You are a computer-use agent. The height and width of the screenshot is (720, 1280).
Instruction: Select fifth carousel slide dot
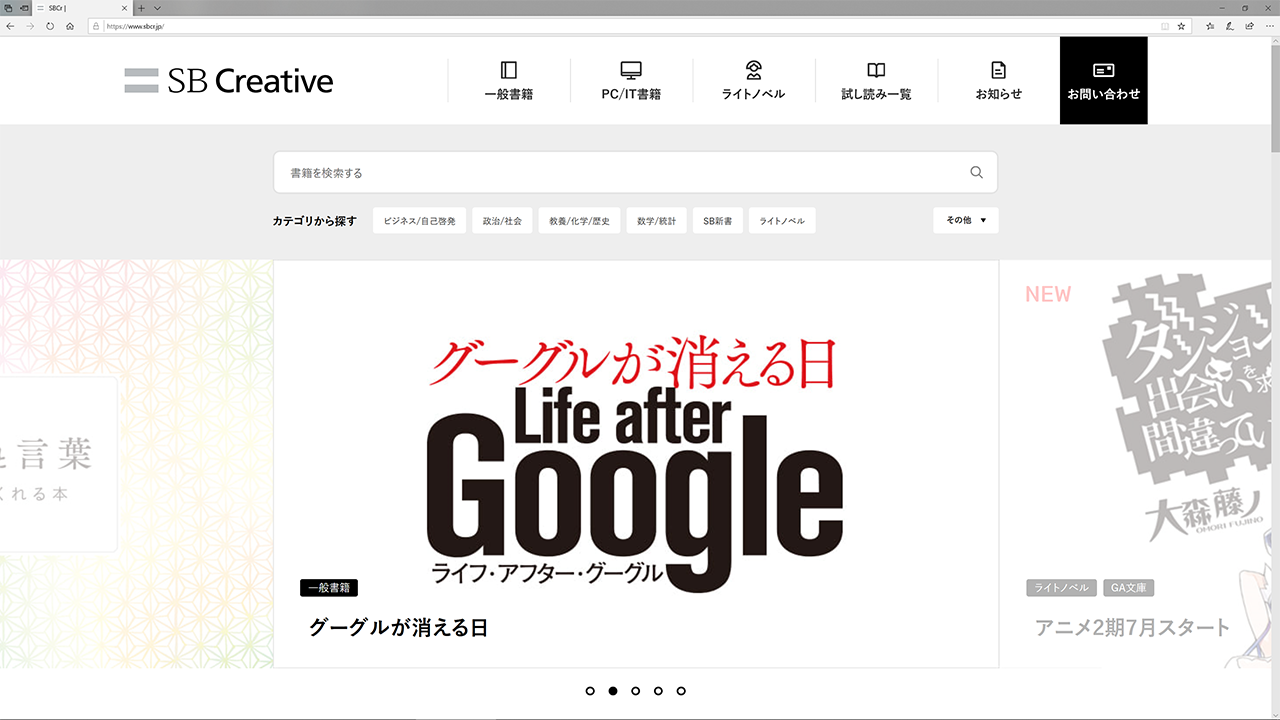click(681, 691)
